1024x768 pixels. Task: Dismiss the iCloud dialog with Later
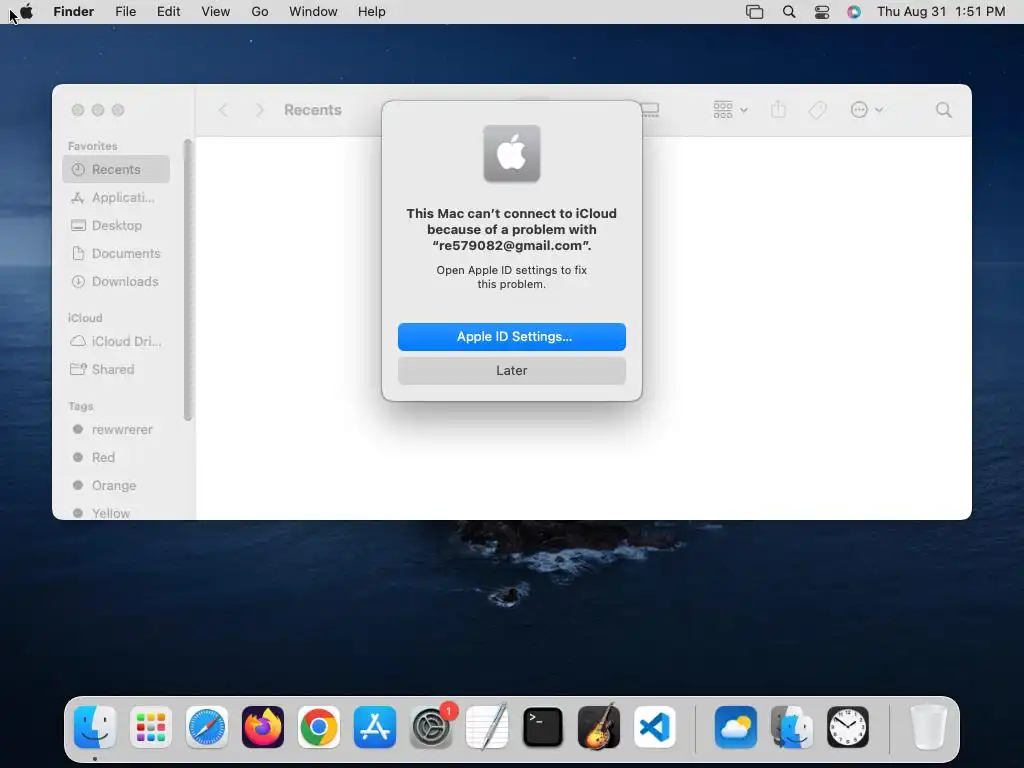point(511,370)
